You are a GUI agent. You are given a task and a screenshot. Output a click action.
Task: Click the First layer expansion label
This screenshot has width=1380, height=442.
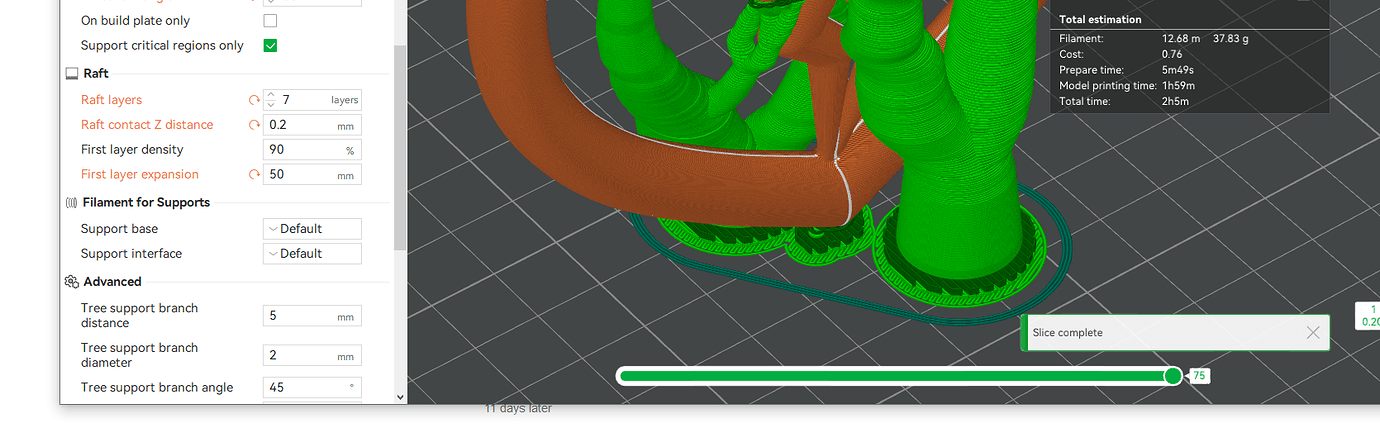click(139, 175)
